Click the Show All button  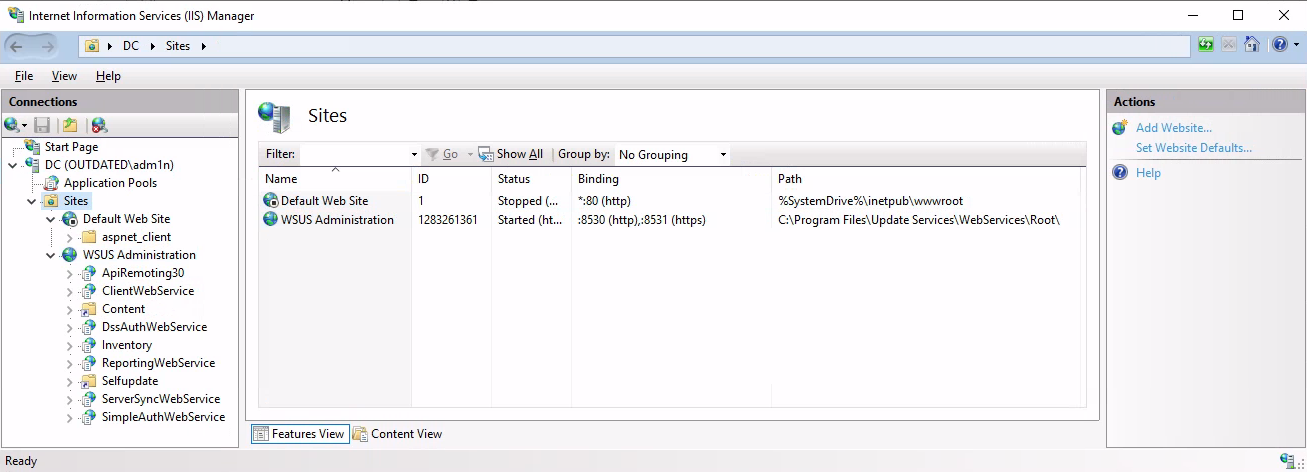(x=511, y=154)
